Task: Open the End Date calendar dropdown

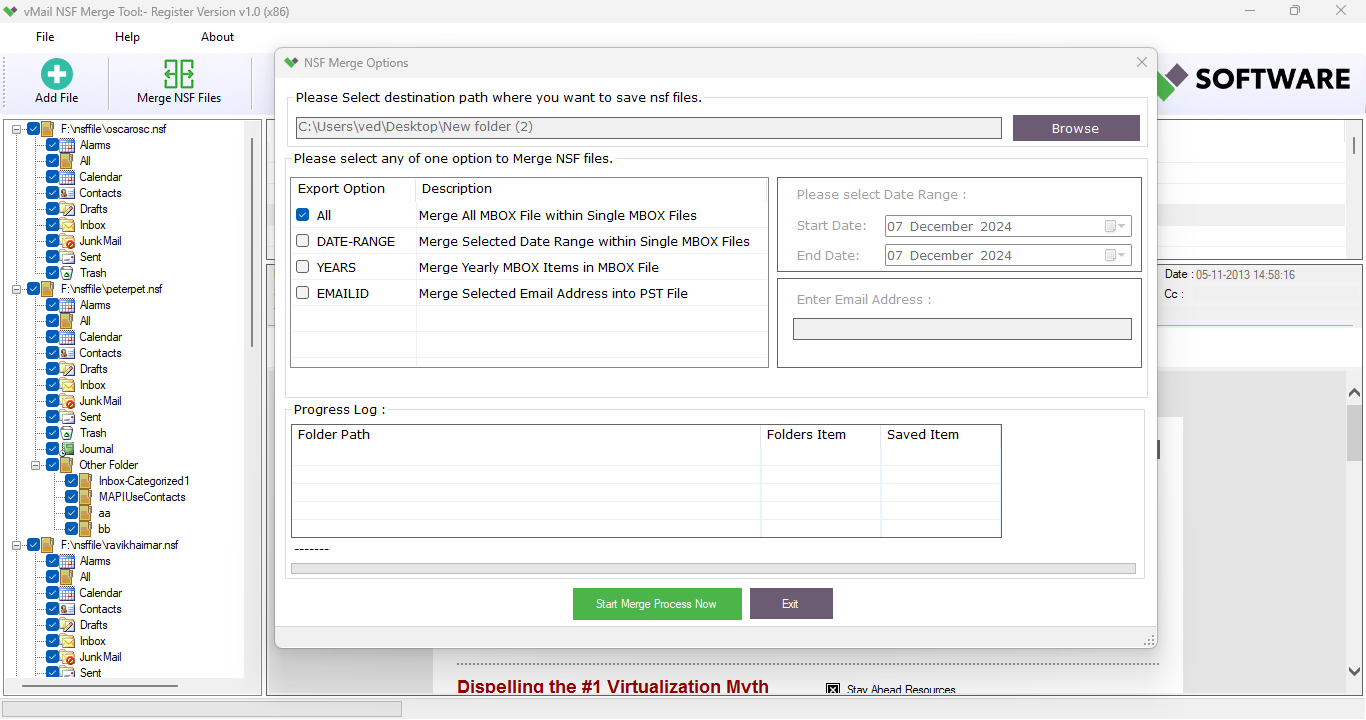Action: (1116, 255)
